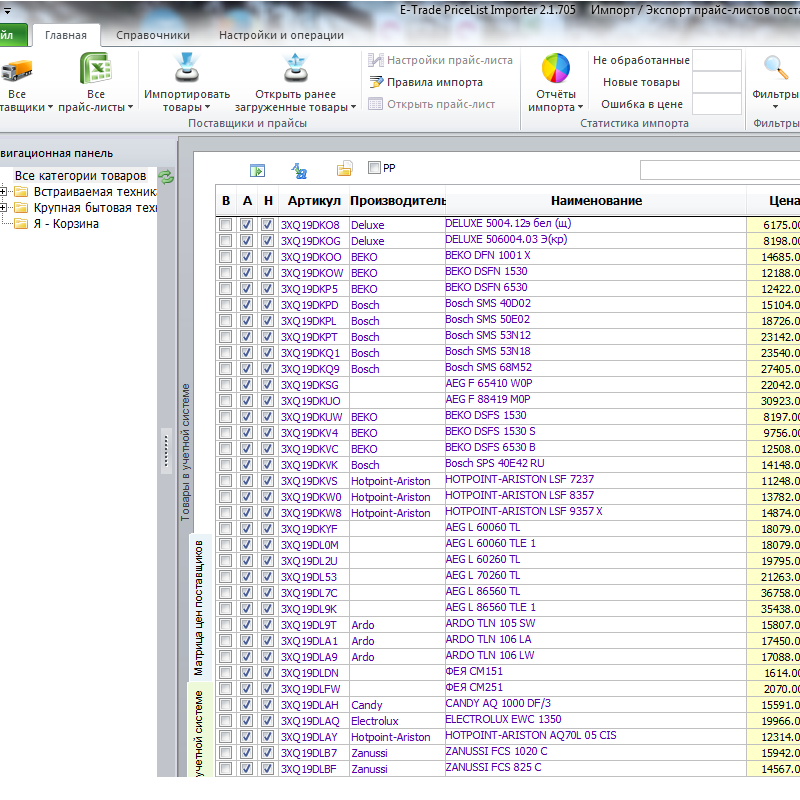Click Открыть прайс-лист option

(431, 104)
